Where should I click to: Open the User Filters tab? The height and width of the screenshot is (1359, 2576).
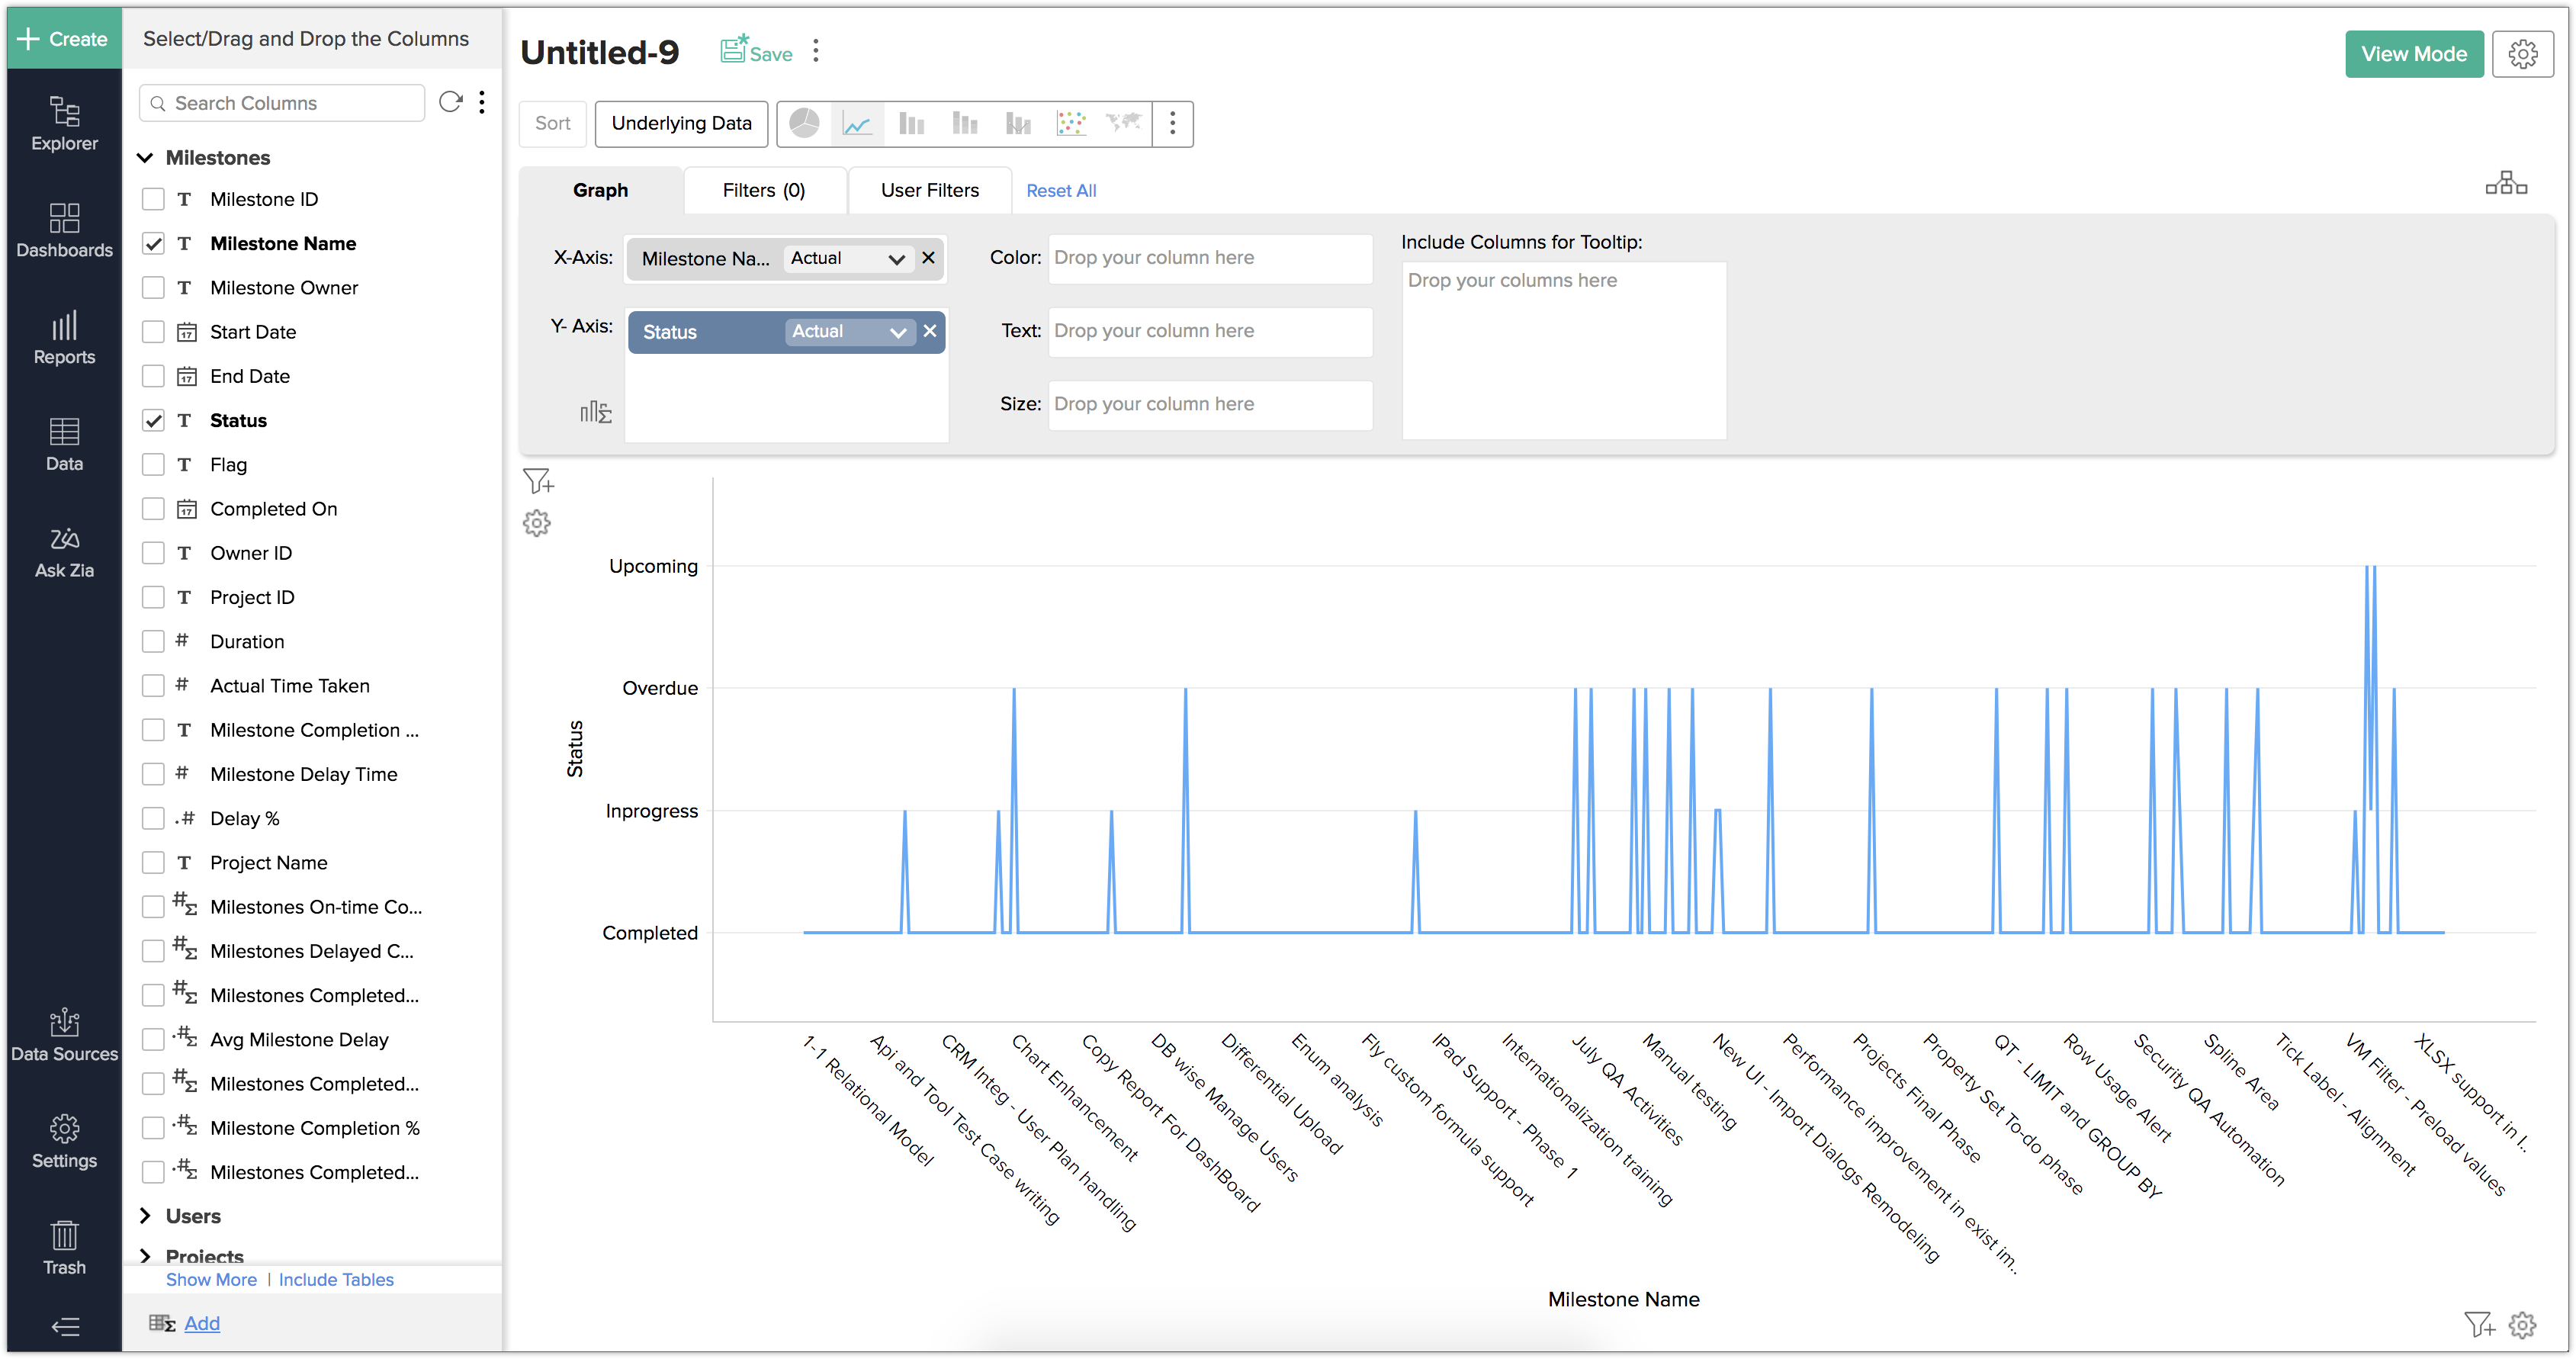point(929,190)
